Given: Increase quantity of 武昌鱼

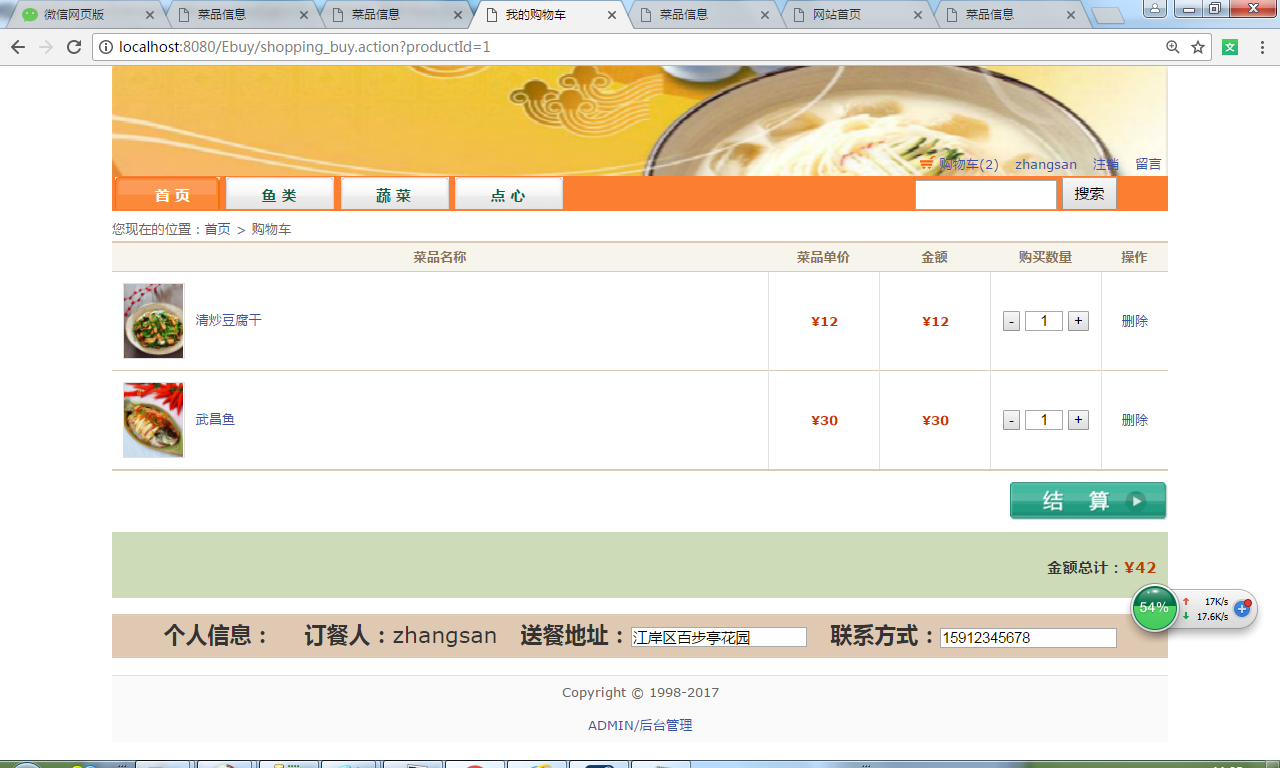Looking at the screenshot, I should (1078, 420).
